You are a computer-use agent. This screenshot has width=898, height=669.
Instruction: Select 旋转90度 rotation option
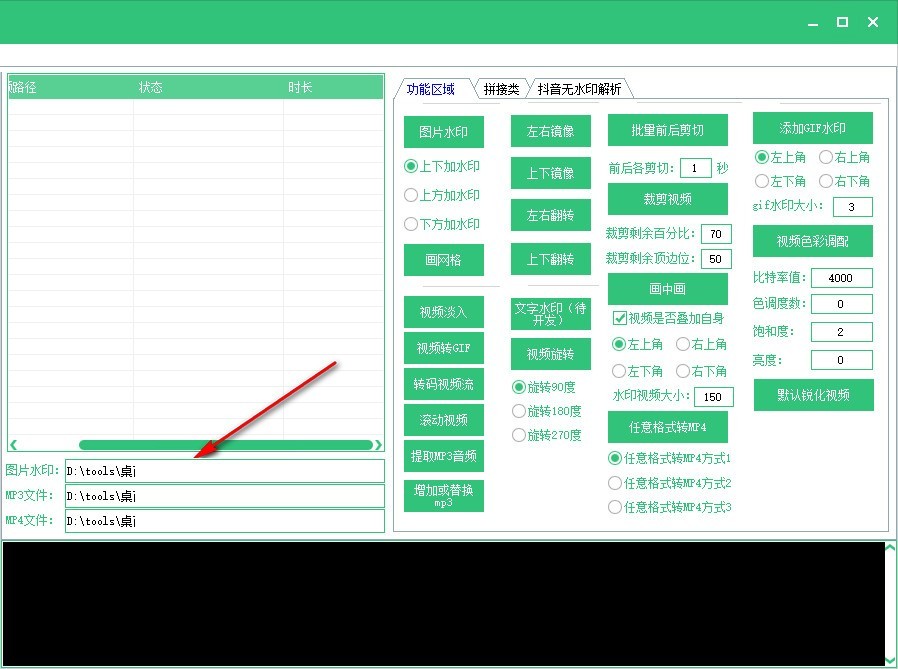(543, 387)
